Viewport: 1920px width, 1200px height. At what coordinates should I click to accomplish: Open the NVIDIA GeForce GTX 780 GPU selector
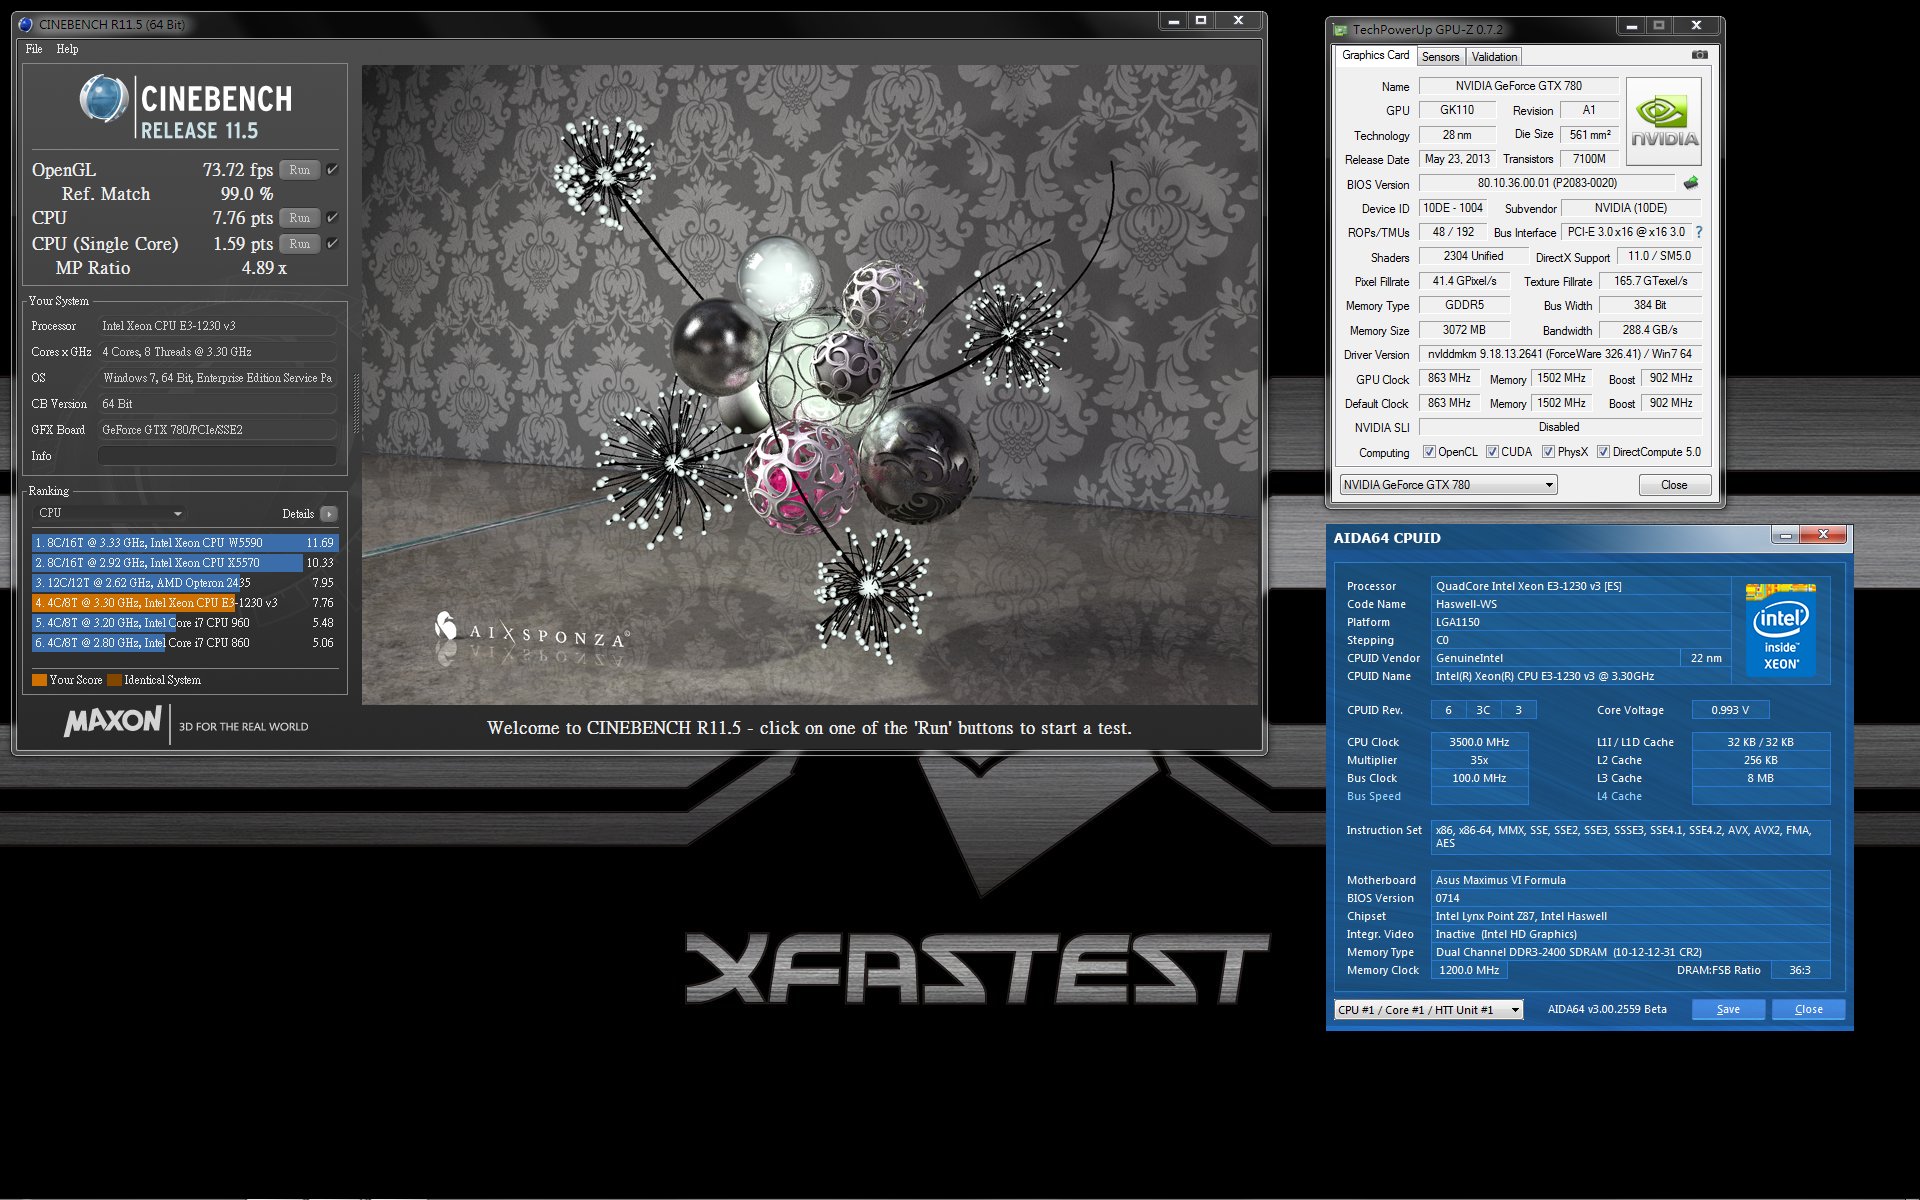point(1448,485)
